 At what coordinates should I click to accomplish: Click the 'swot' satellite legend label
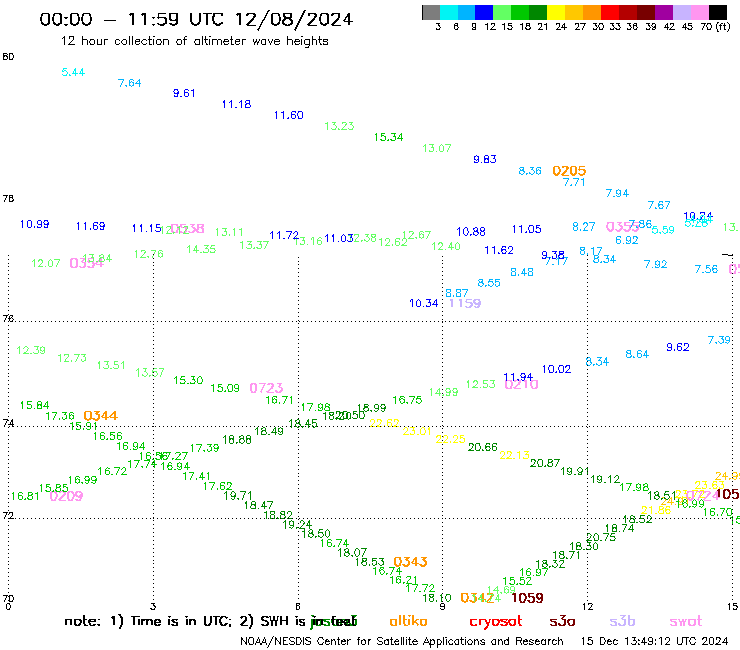coord(686,622)
